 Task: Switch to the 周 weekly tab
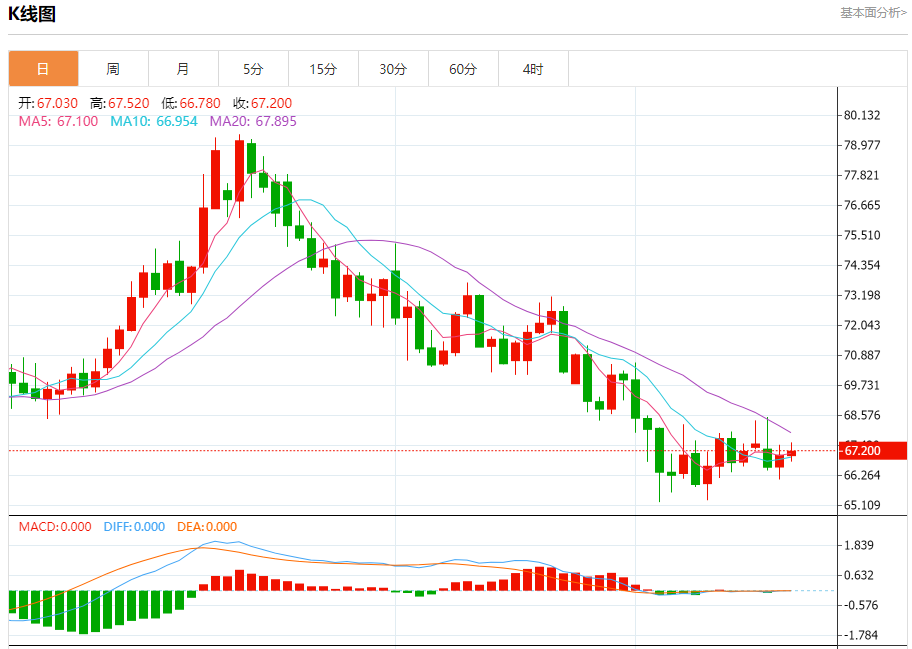coord(113,69)
